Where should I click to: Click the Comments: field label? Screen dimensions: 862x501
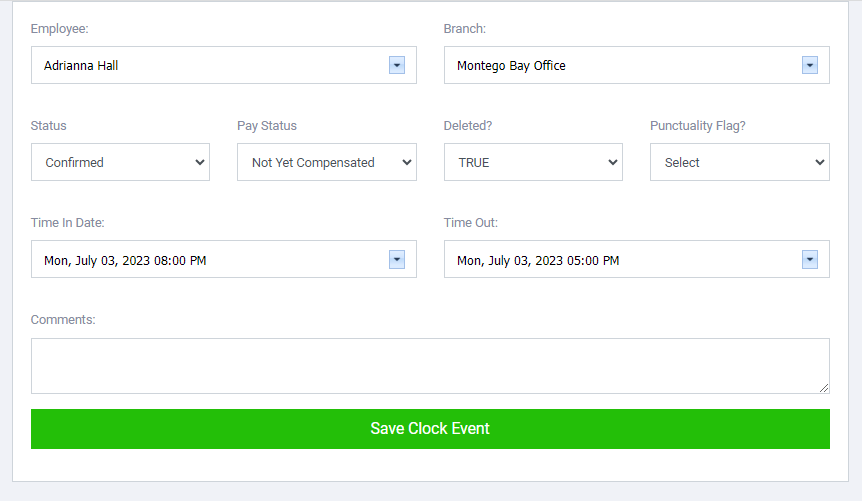(63, 320)
